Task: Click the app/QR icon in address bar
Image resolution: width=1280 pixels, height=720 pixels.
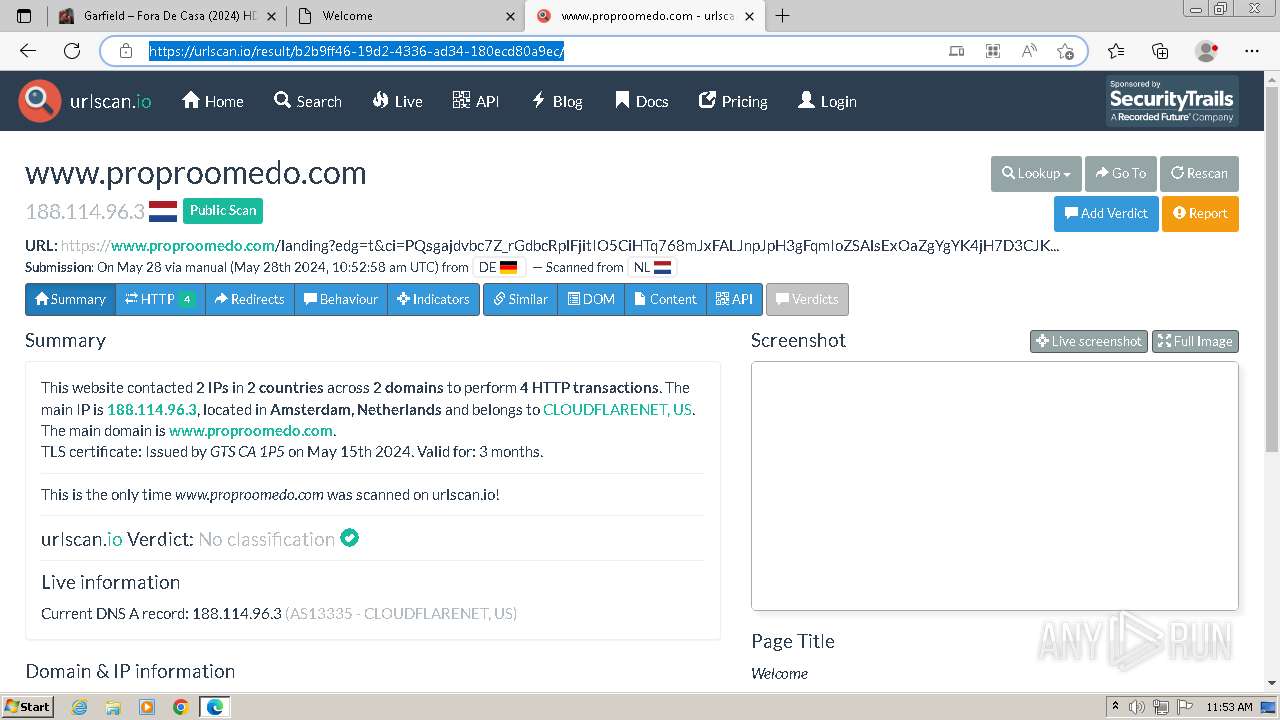Action: point(993,51)
